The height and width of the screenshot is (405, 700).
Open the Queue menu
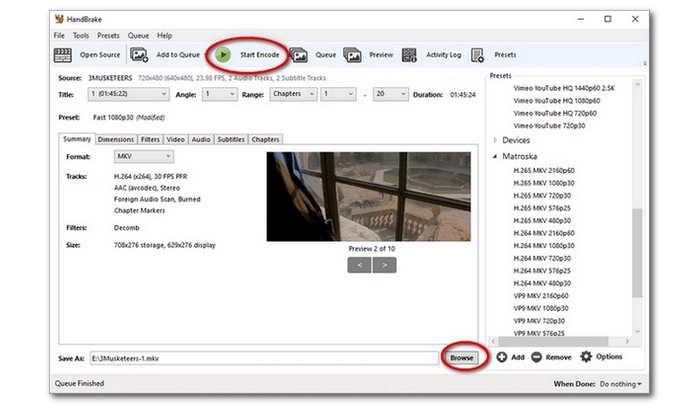point(138,35)
